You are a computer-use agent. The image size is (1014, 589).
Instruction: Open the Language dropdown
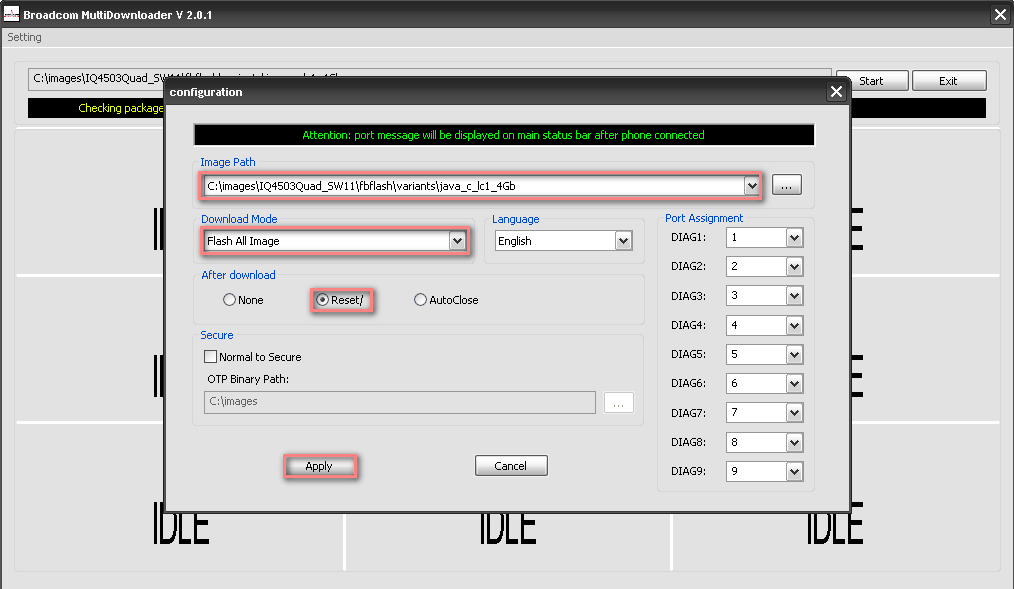pos(623,241)
